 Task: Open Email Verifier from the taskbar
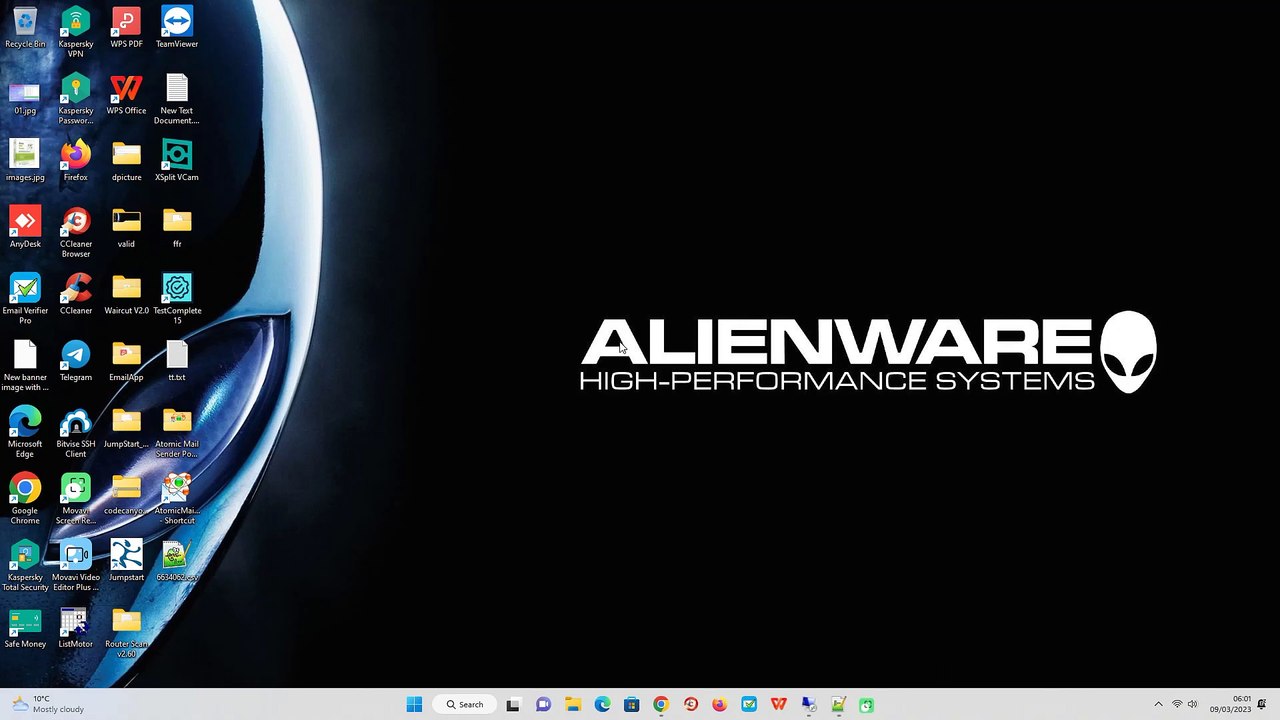tap(749, 704)
